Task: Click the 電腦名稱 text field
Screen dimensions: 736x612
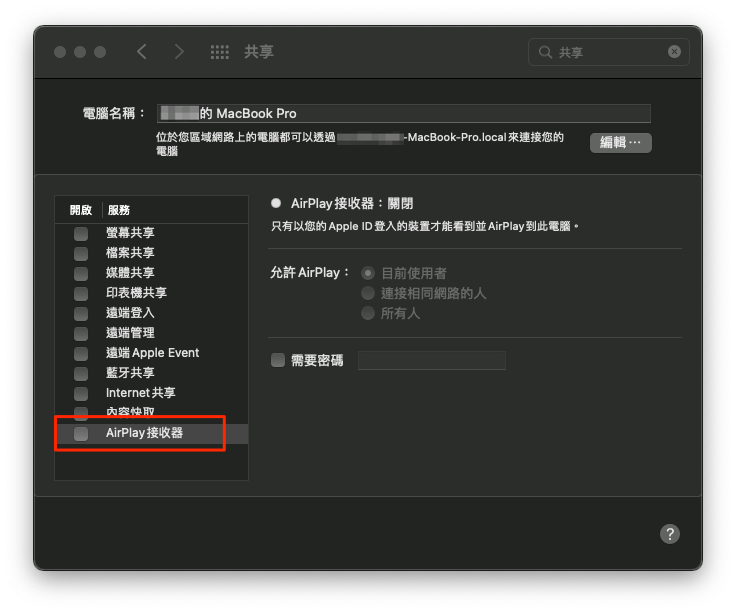Action: (x=403, y=113)
